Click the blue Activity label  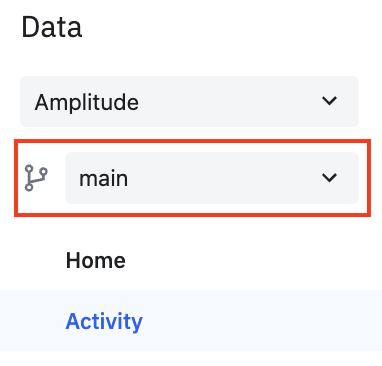click(104, 322)
